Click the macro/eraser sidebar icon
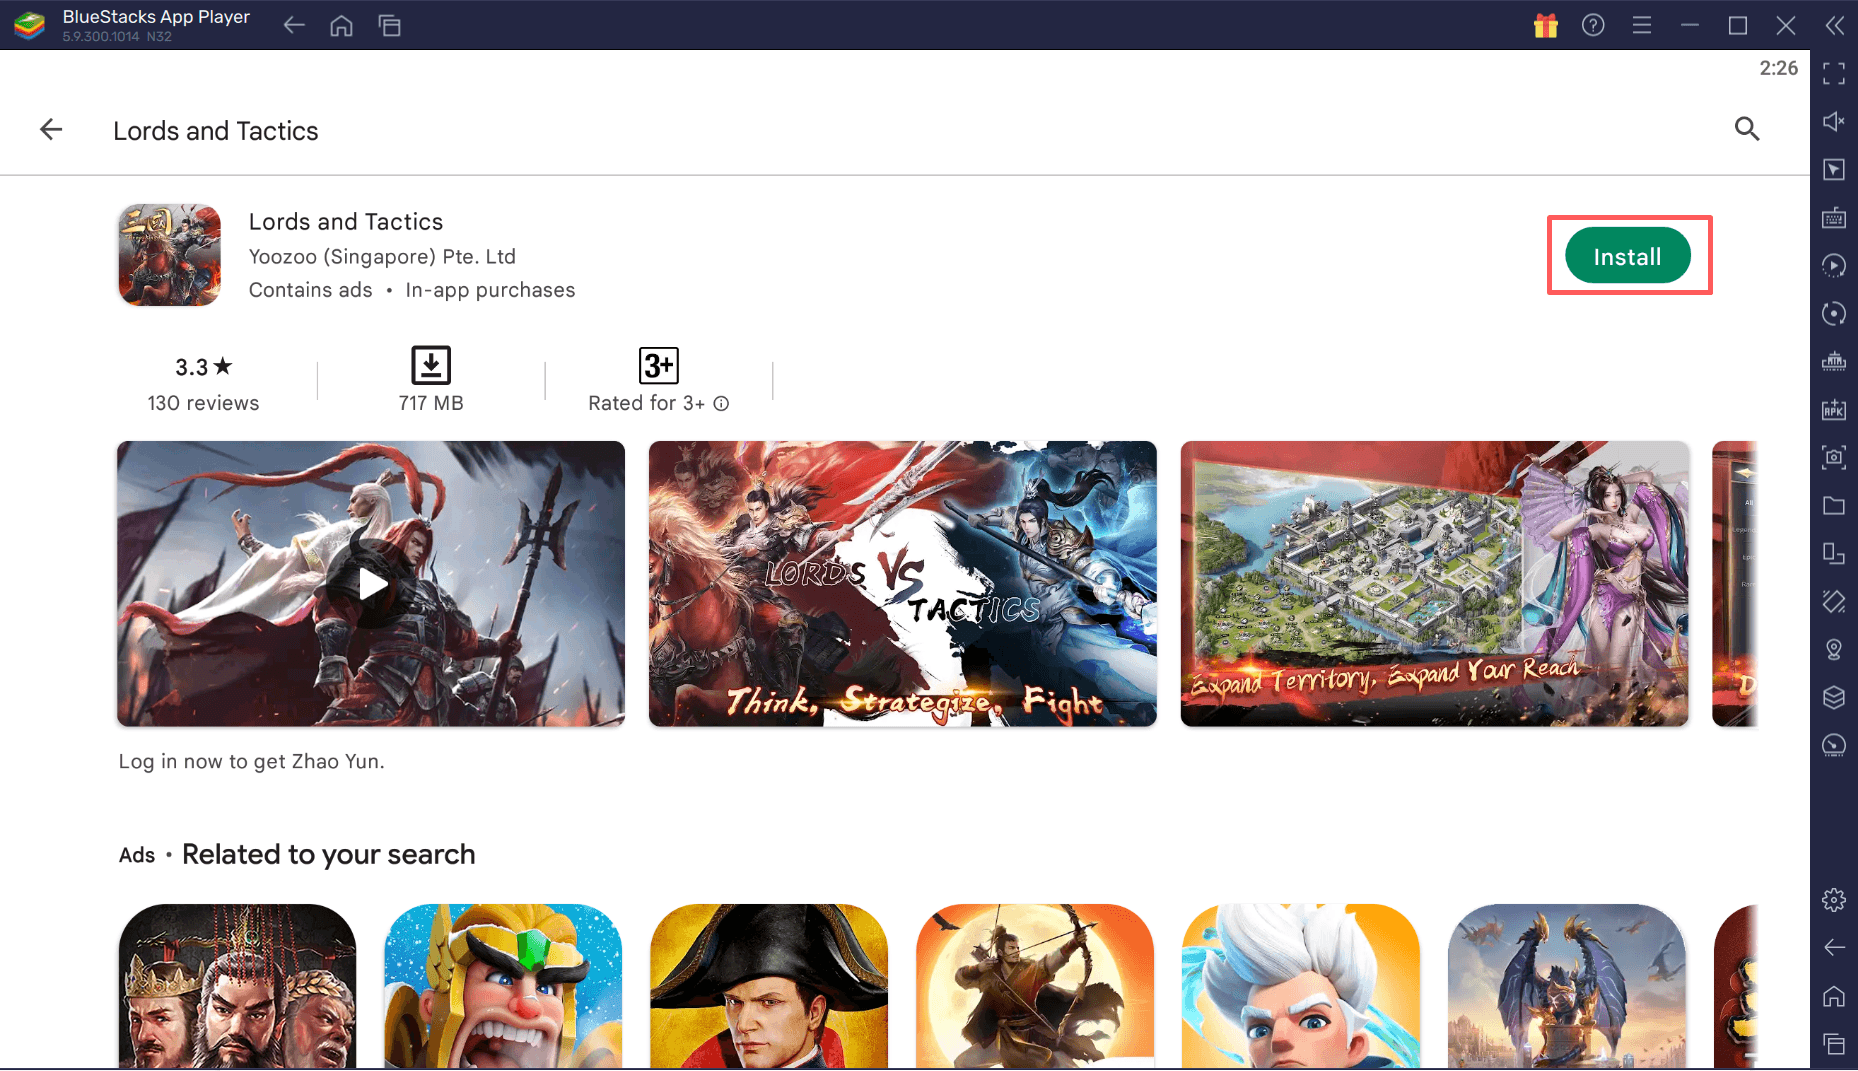The image size is (1858, 1071). (1834, 601)
